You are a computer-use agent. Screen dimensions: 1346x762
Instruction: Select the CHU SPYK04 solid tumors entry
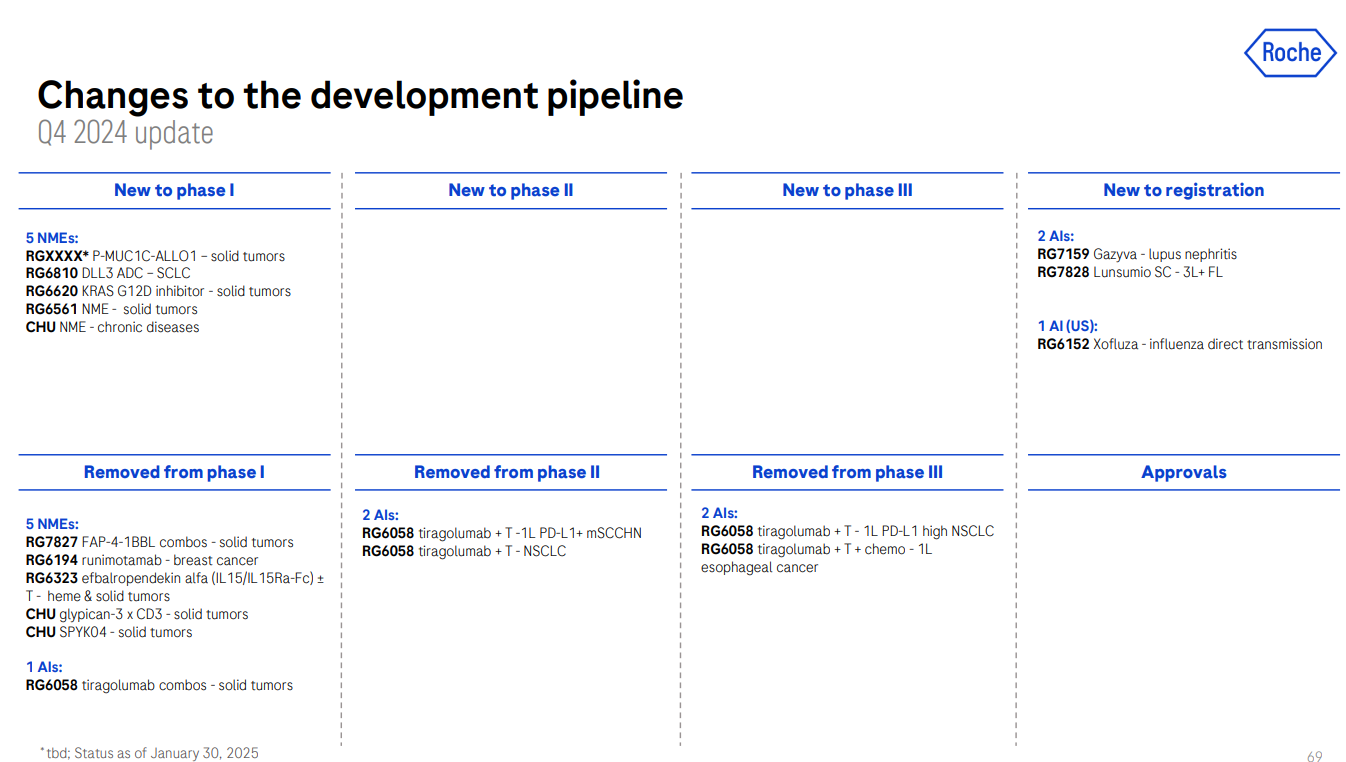pos(109,632)
